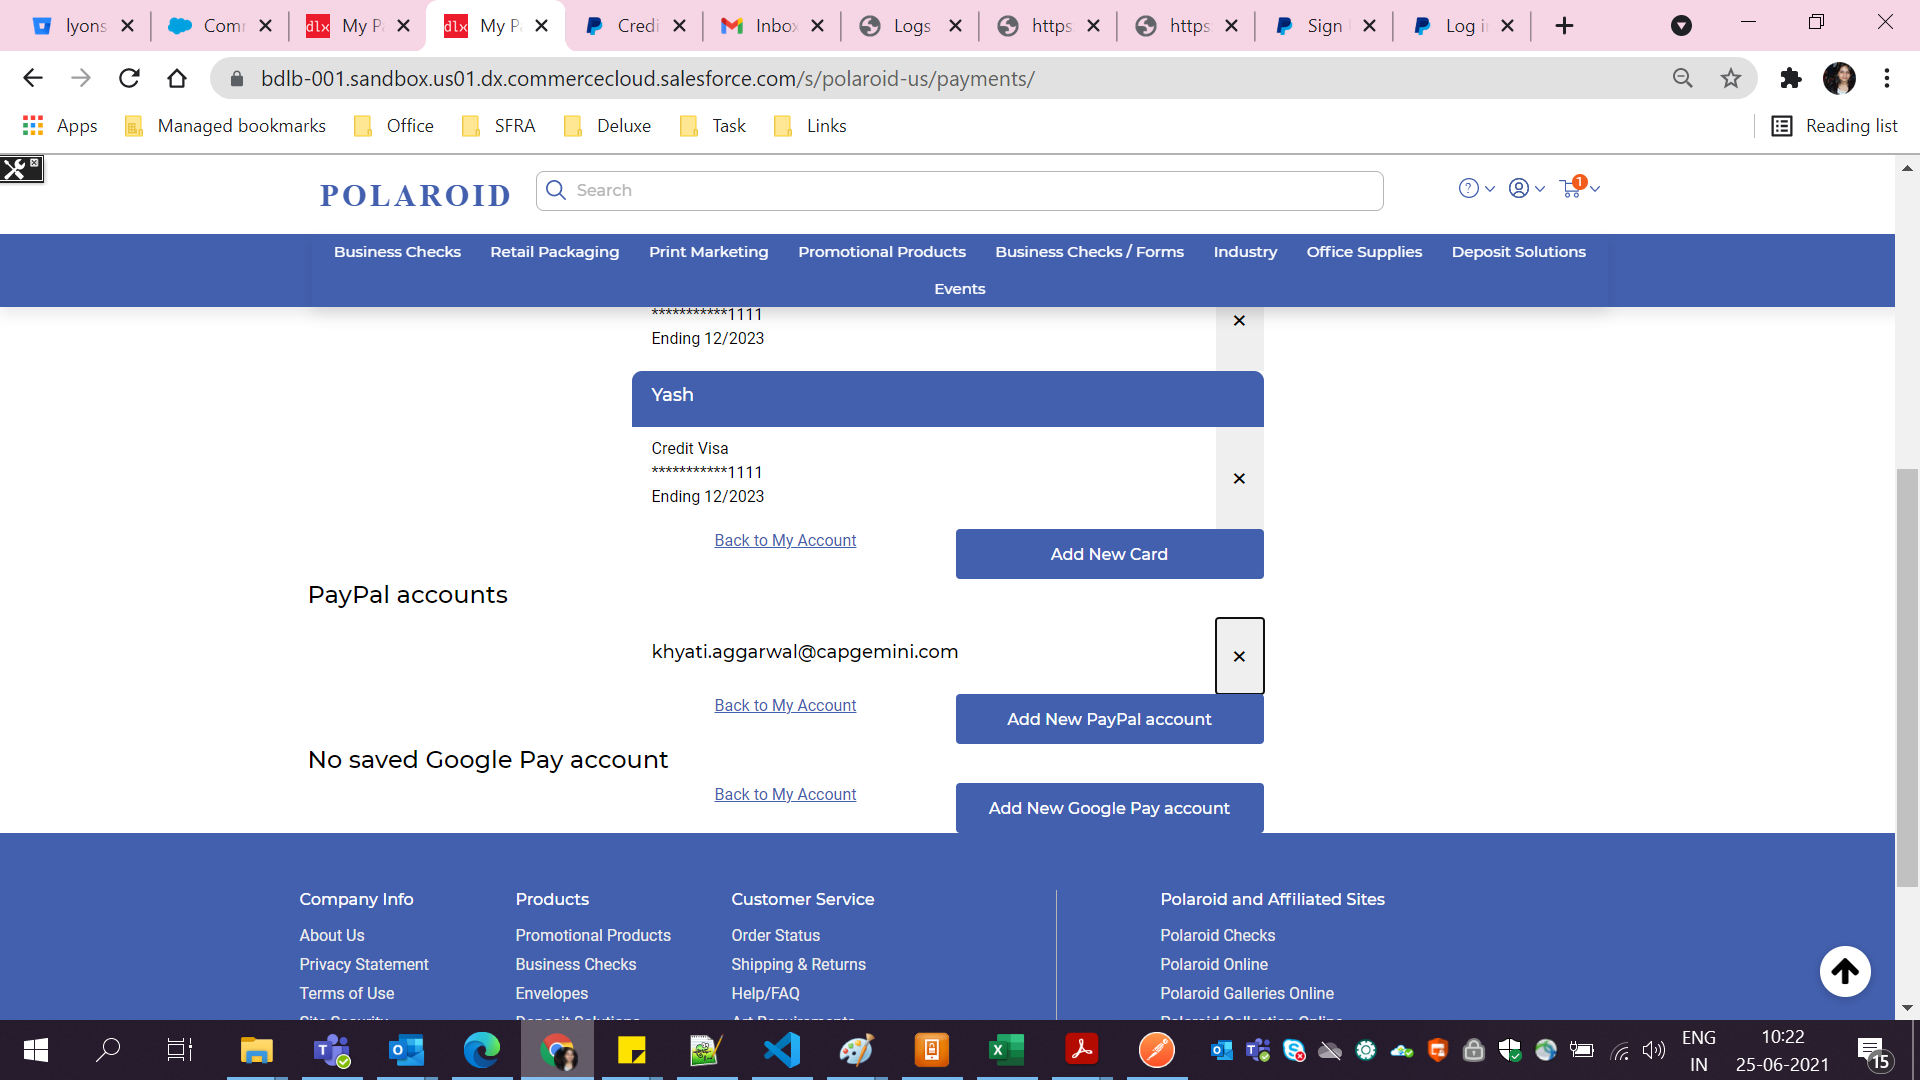Click the browser home icon

177,78
